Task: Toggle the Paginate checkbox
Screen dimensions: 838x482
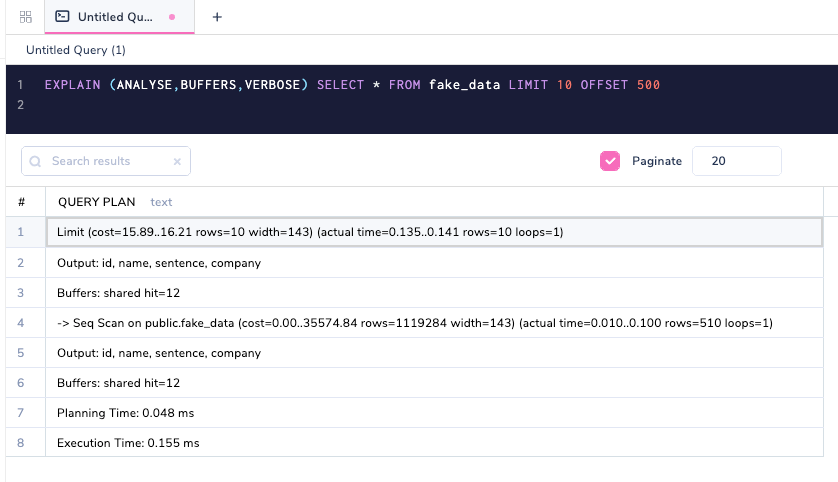Action: (609, 161)
